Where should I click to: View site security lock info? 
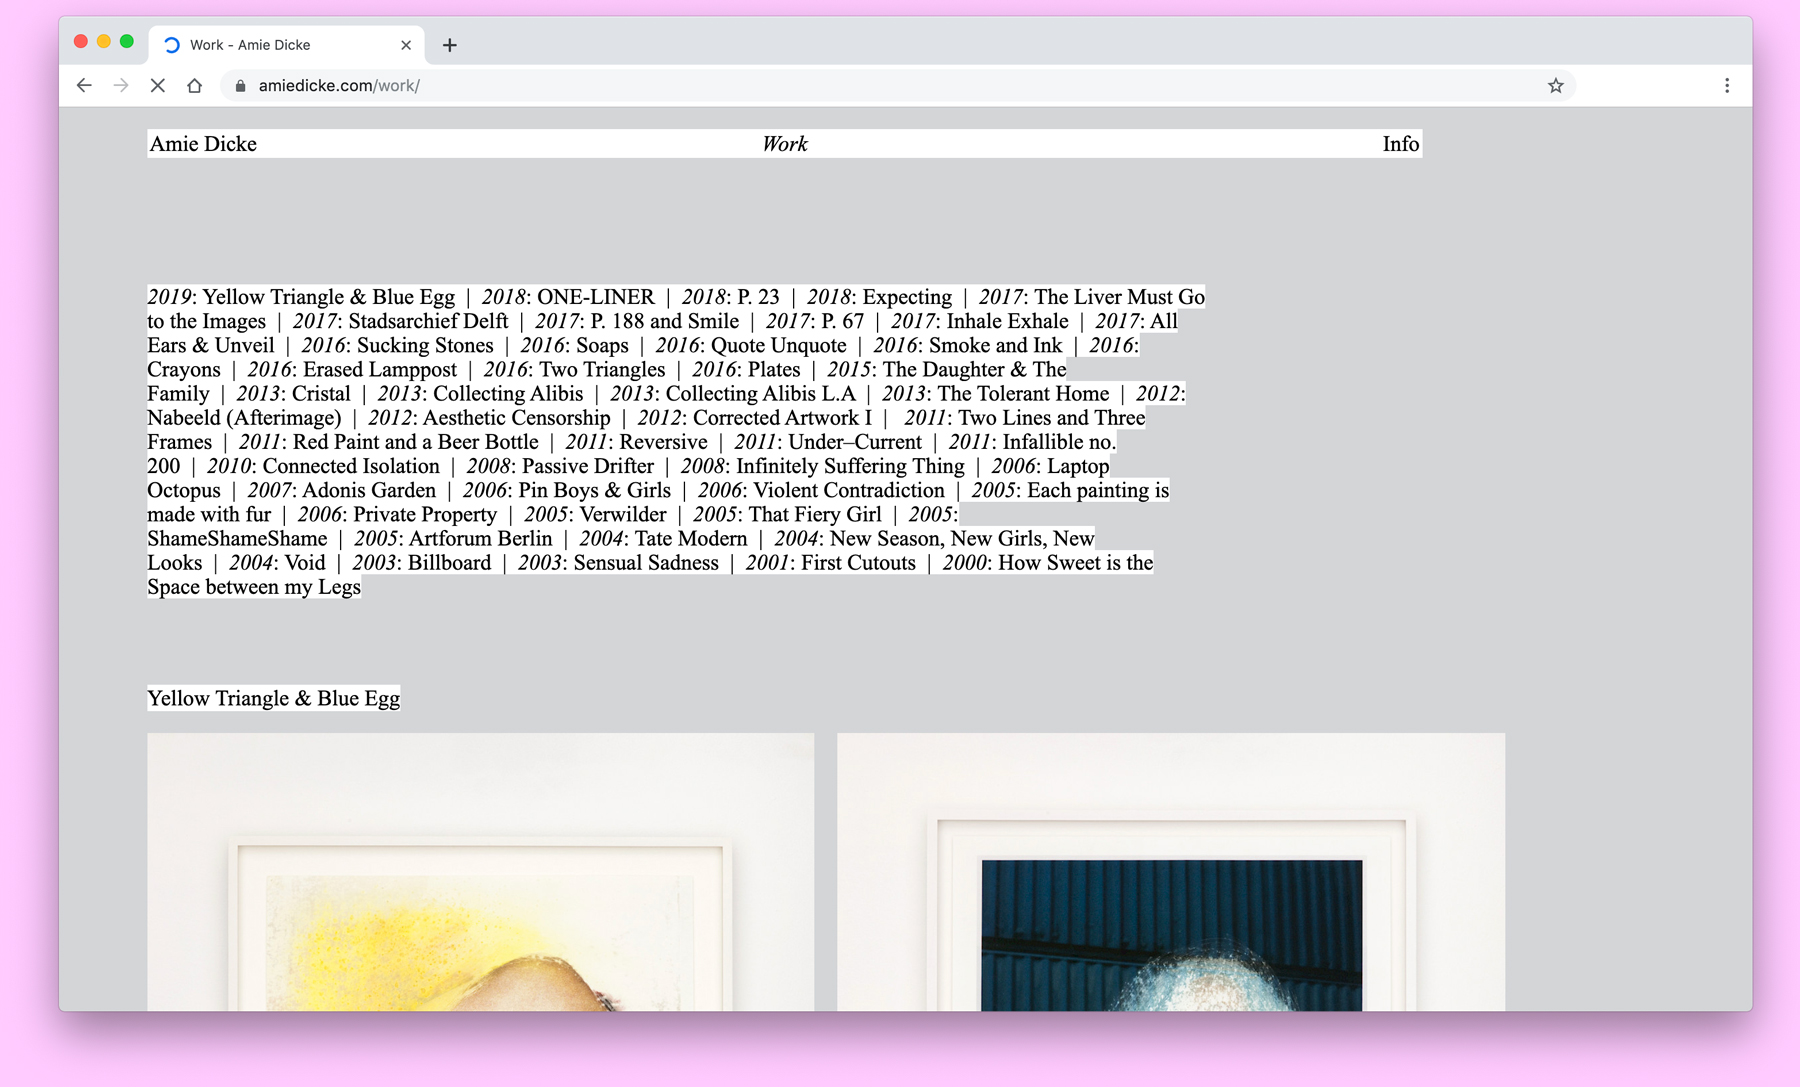coord(240,86)
